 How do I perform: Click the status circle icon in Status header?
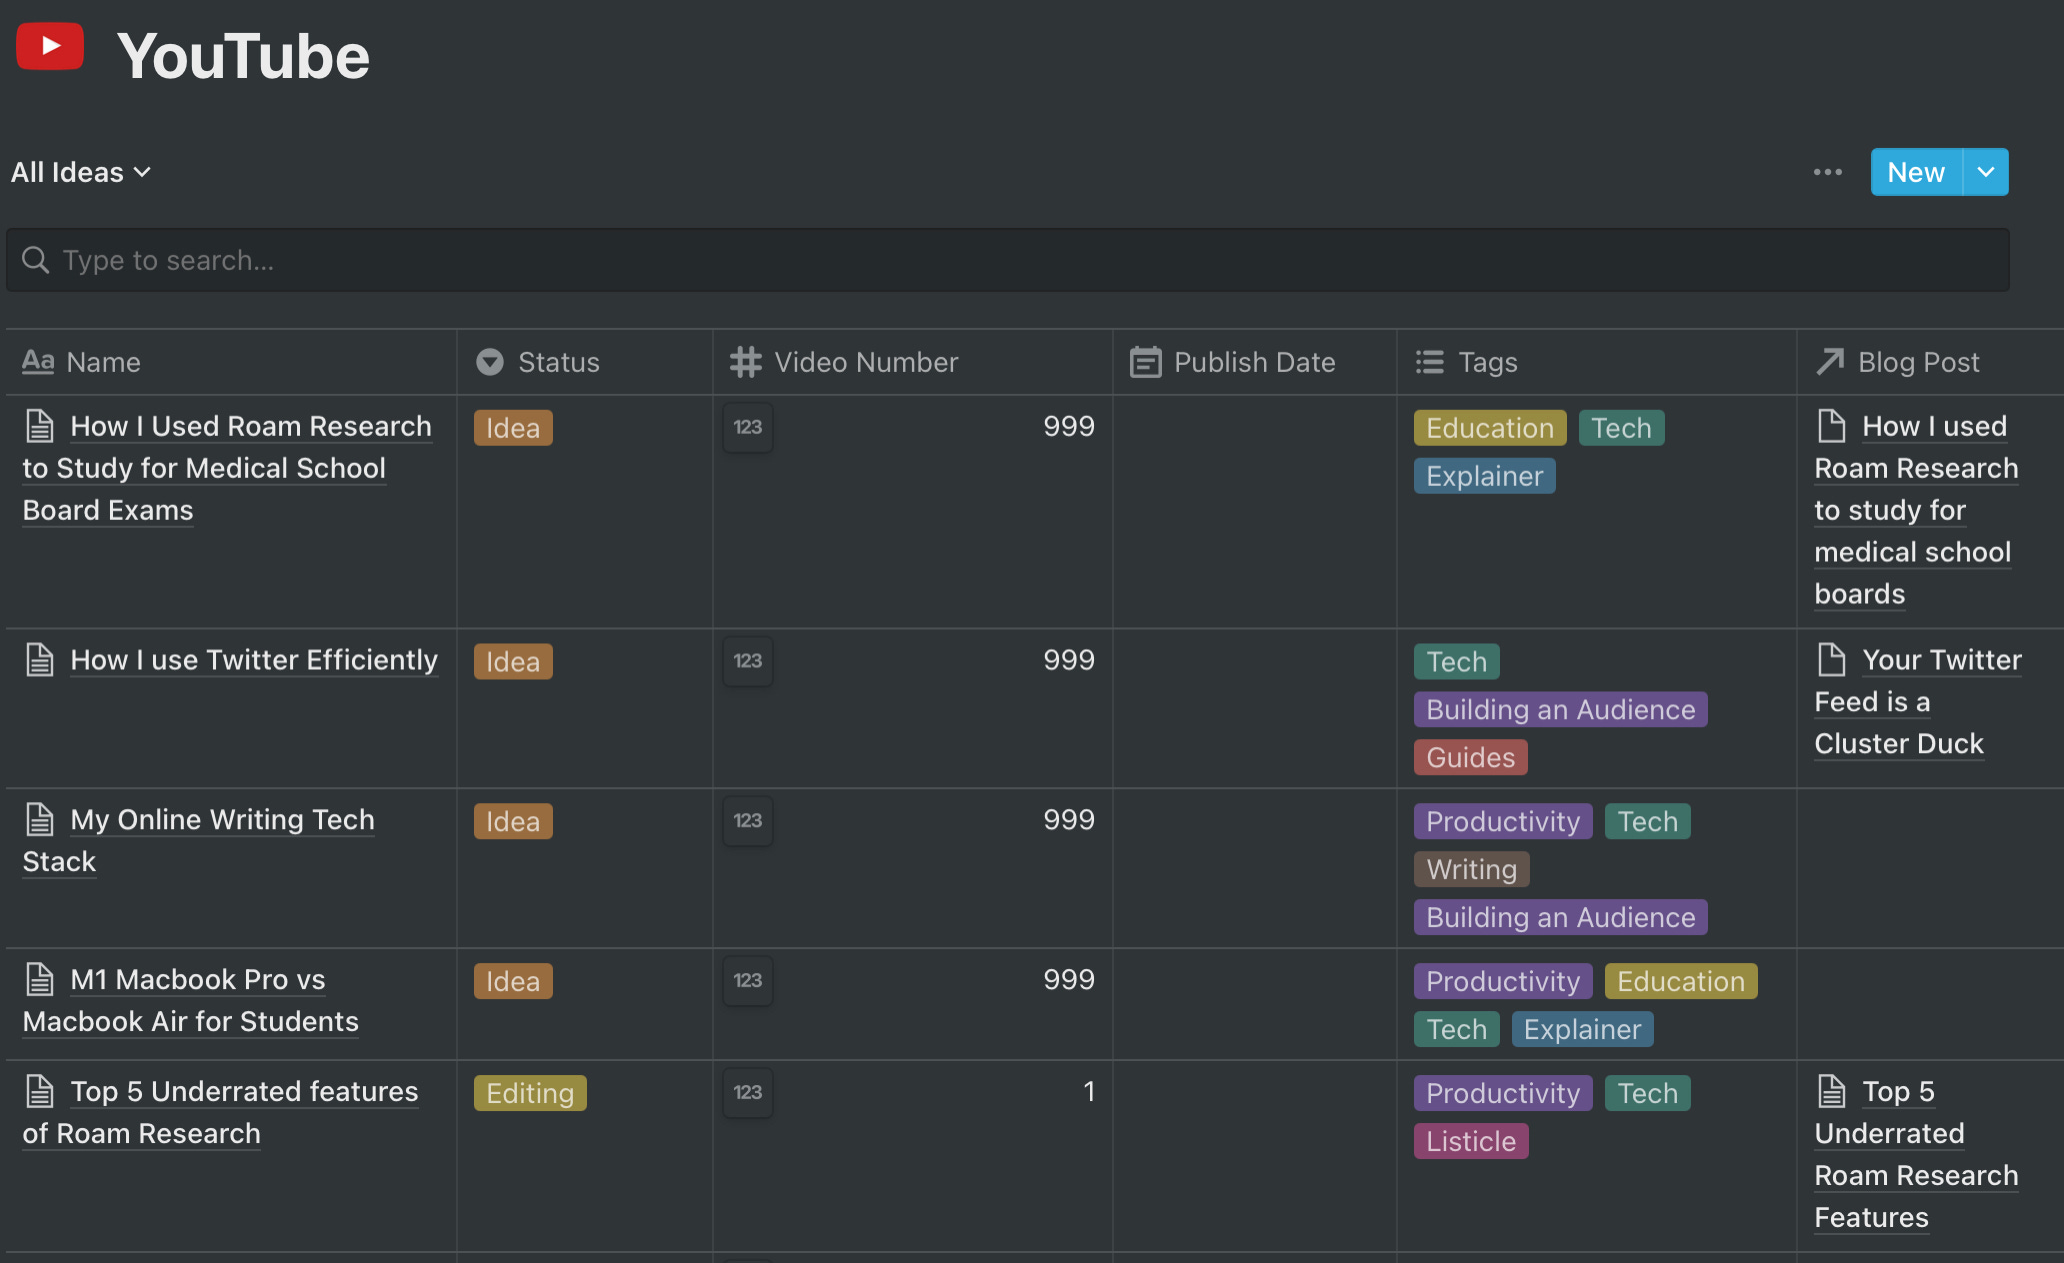490,362
